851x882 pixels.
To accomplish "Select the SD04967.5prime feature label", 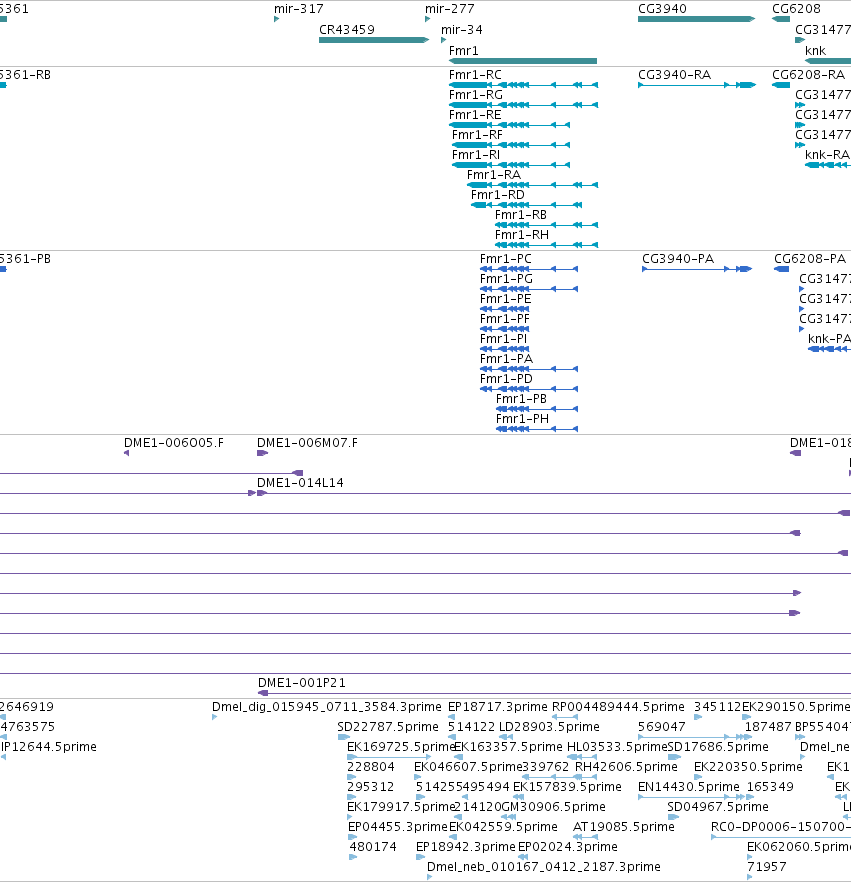I will [x=718, y=807].
